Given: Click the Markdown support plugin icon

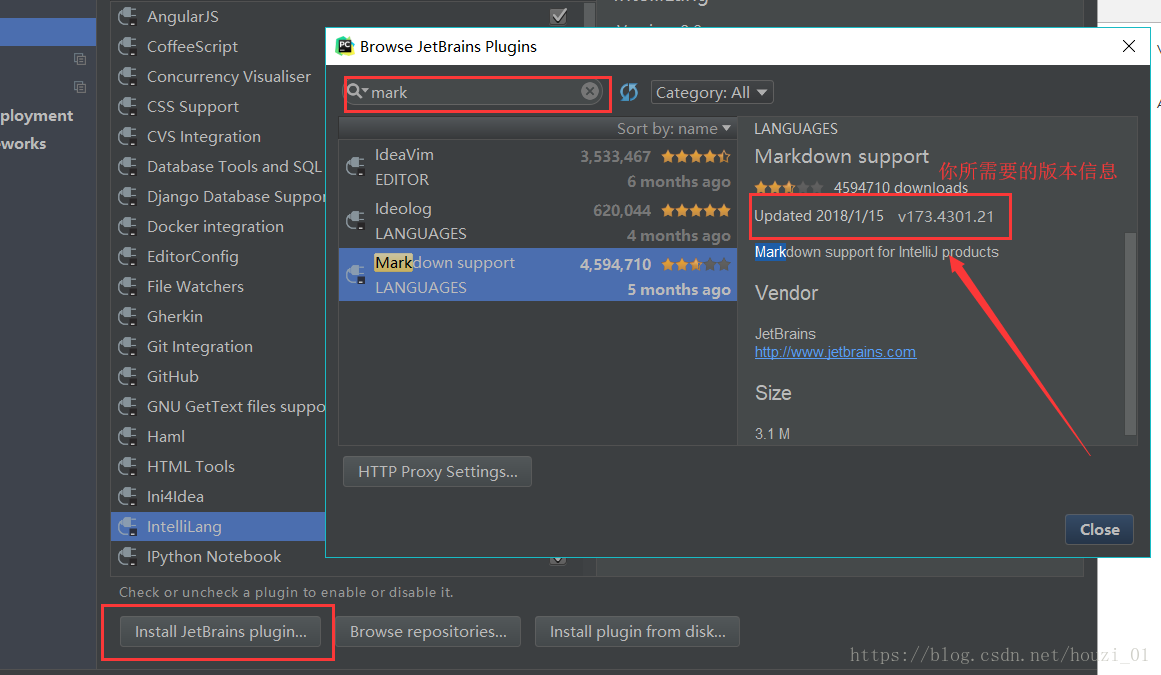Looking at the screenshot, I should click(355, 275).
